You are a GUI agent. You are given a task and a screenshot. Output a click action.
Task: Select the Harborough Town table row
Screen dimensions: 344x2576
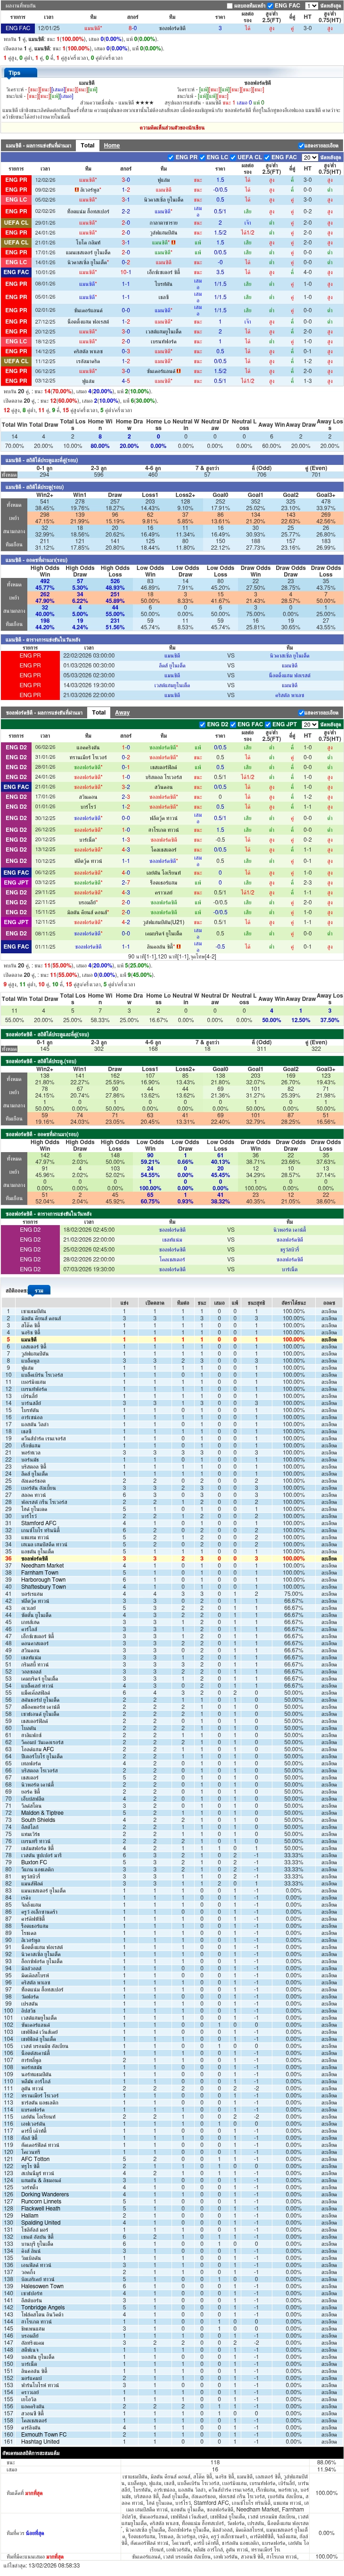point(172,1580)
